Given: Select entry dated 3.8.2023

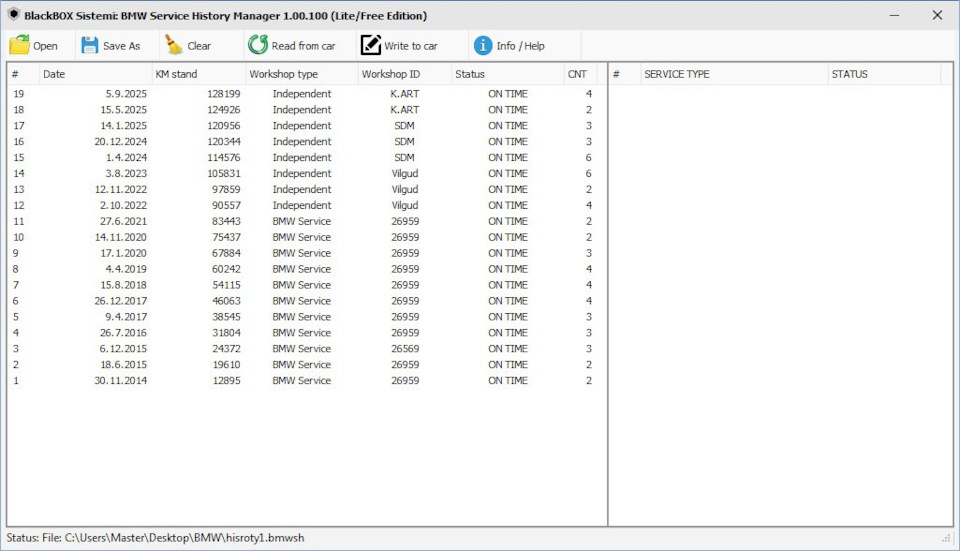Looking at the screenshot, I should tap(302, 173).
